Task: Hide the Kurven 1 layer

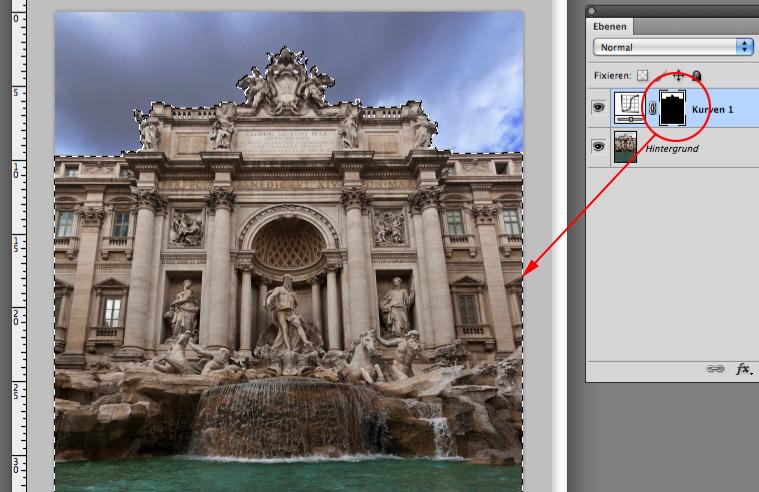Action: (599, 107)
